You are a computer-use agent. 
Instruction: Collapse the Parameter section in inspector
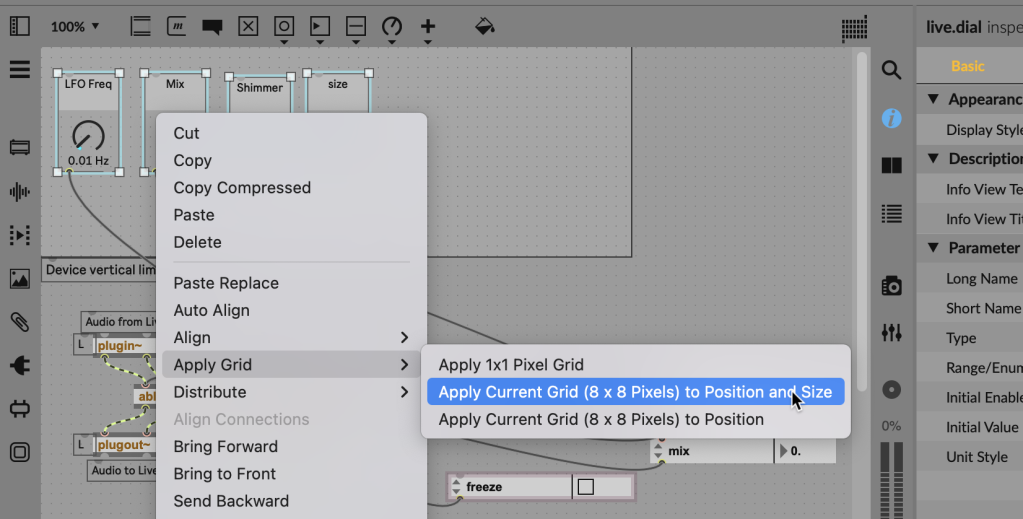[933, 248]
